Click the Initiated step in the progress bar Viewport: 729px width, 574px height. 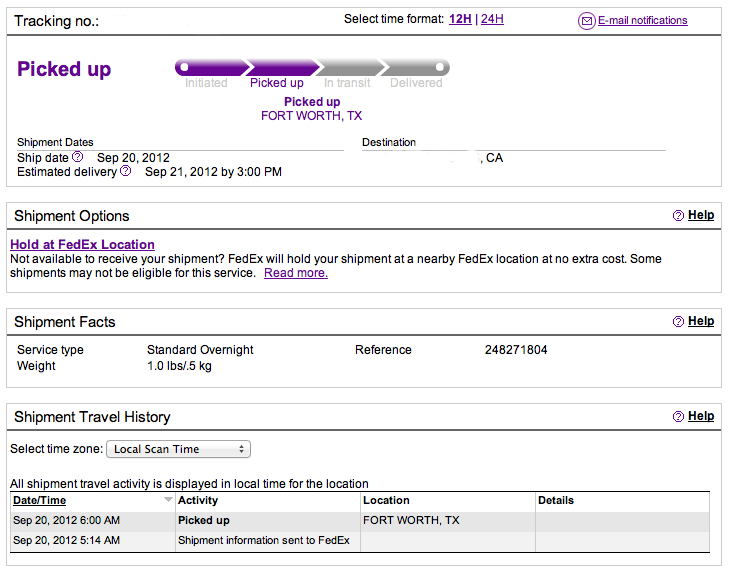(x=210, y=68)
